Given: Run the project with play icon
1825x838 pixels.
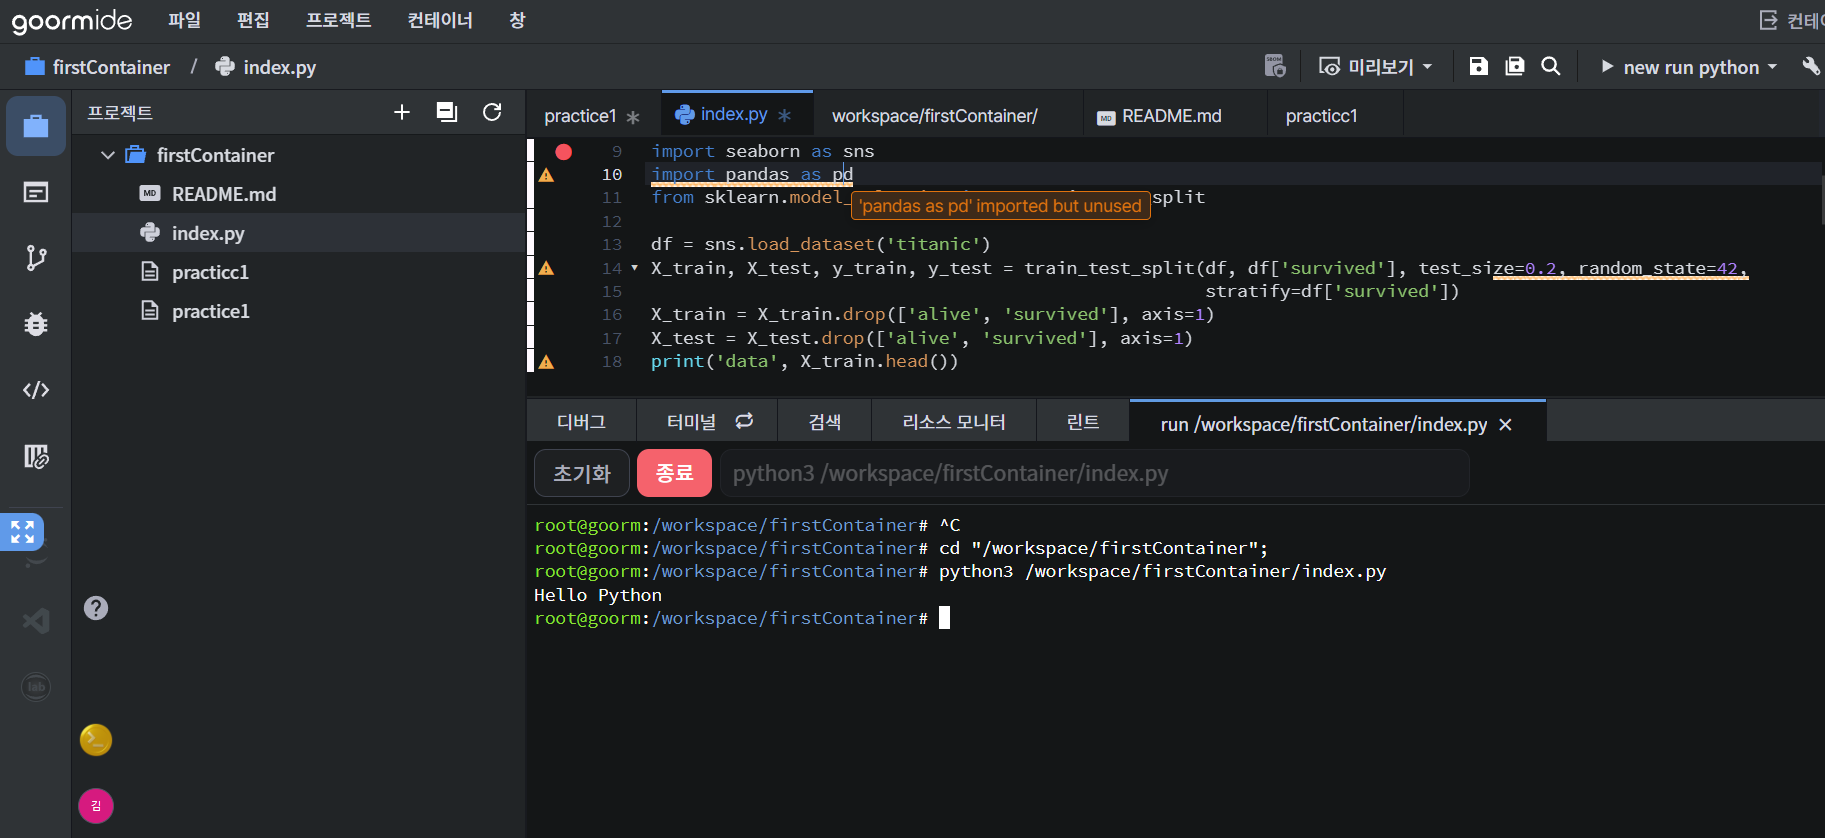Looking at the screenshot, I should pos(1607,66).
